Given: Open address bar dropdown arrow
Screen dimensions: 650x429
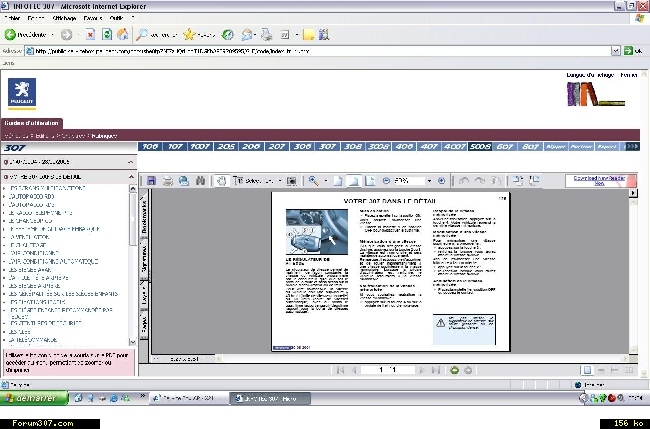Looking at the screenshot, I should [616, 51].
